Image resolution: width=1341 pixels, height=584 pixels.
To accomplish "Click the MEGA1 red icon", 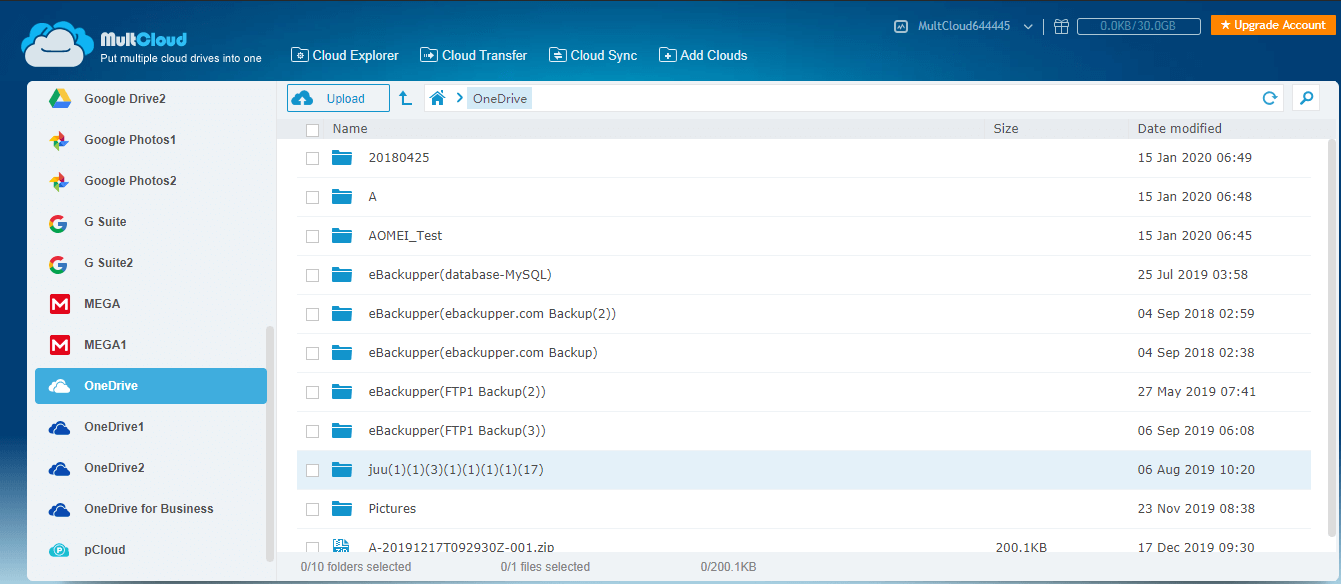I will [59, 345].
